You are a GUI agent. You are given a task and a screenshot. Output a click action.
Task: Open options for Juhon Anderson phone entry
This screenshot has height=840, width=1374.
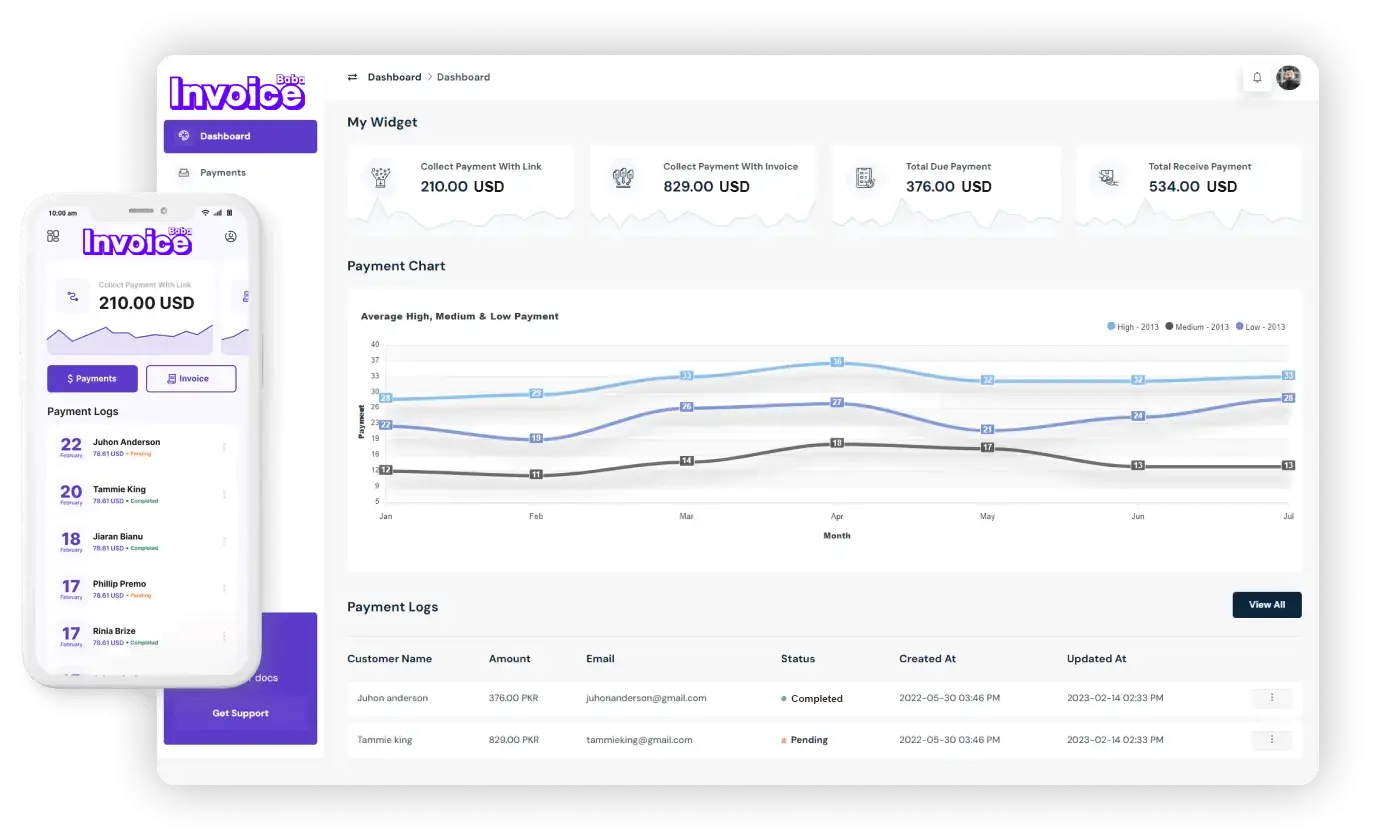tap(224, 447)
